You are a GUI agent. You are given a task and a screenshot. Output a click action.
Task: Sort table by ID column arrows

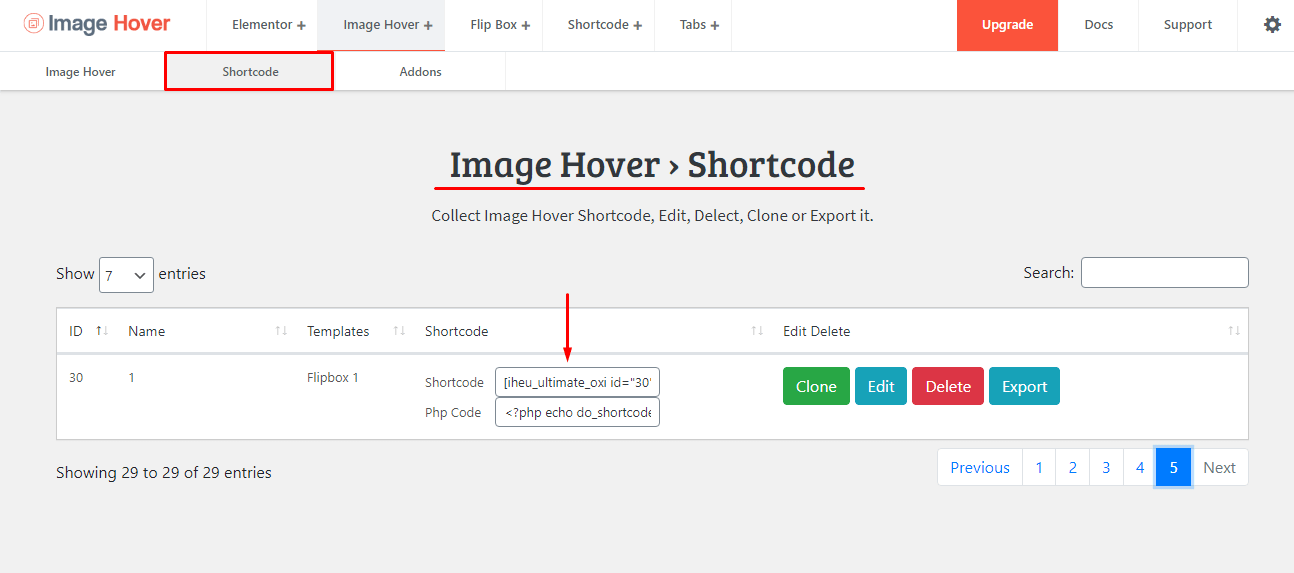click(102, 331)
